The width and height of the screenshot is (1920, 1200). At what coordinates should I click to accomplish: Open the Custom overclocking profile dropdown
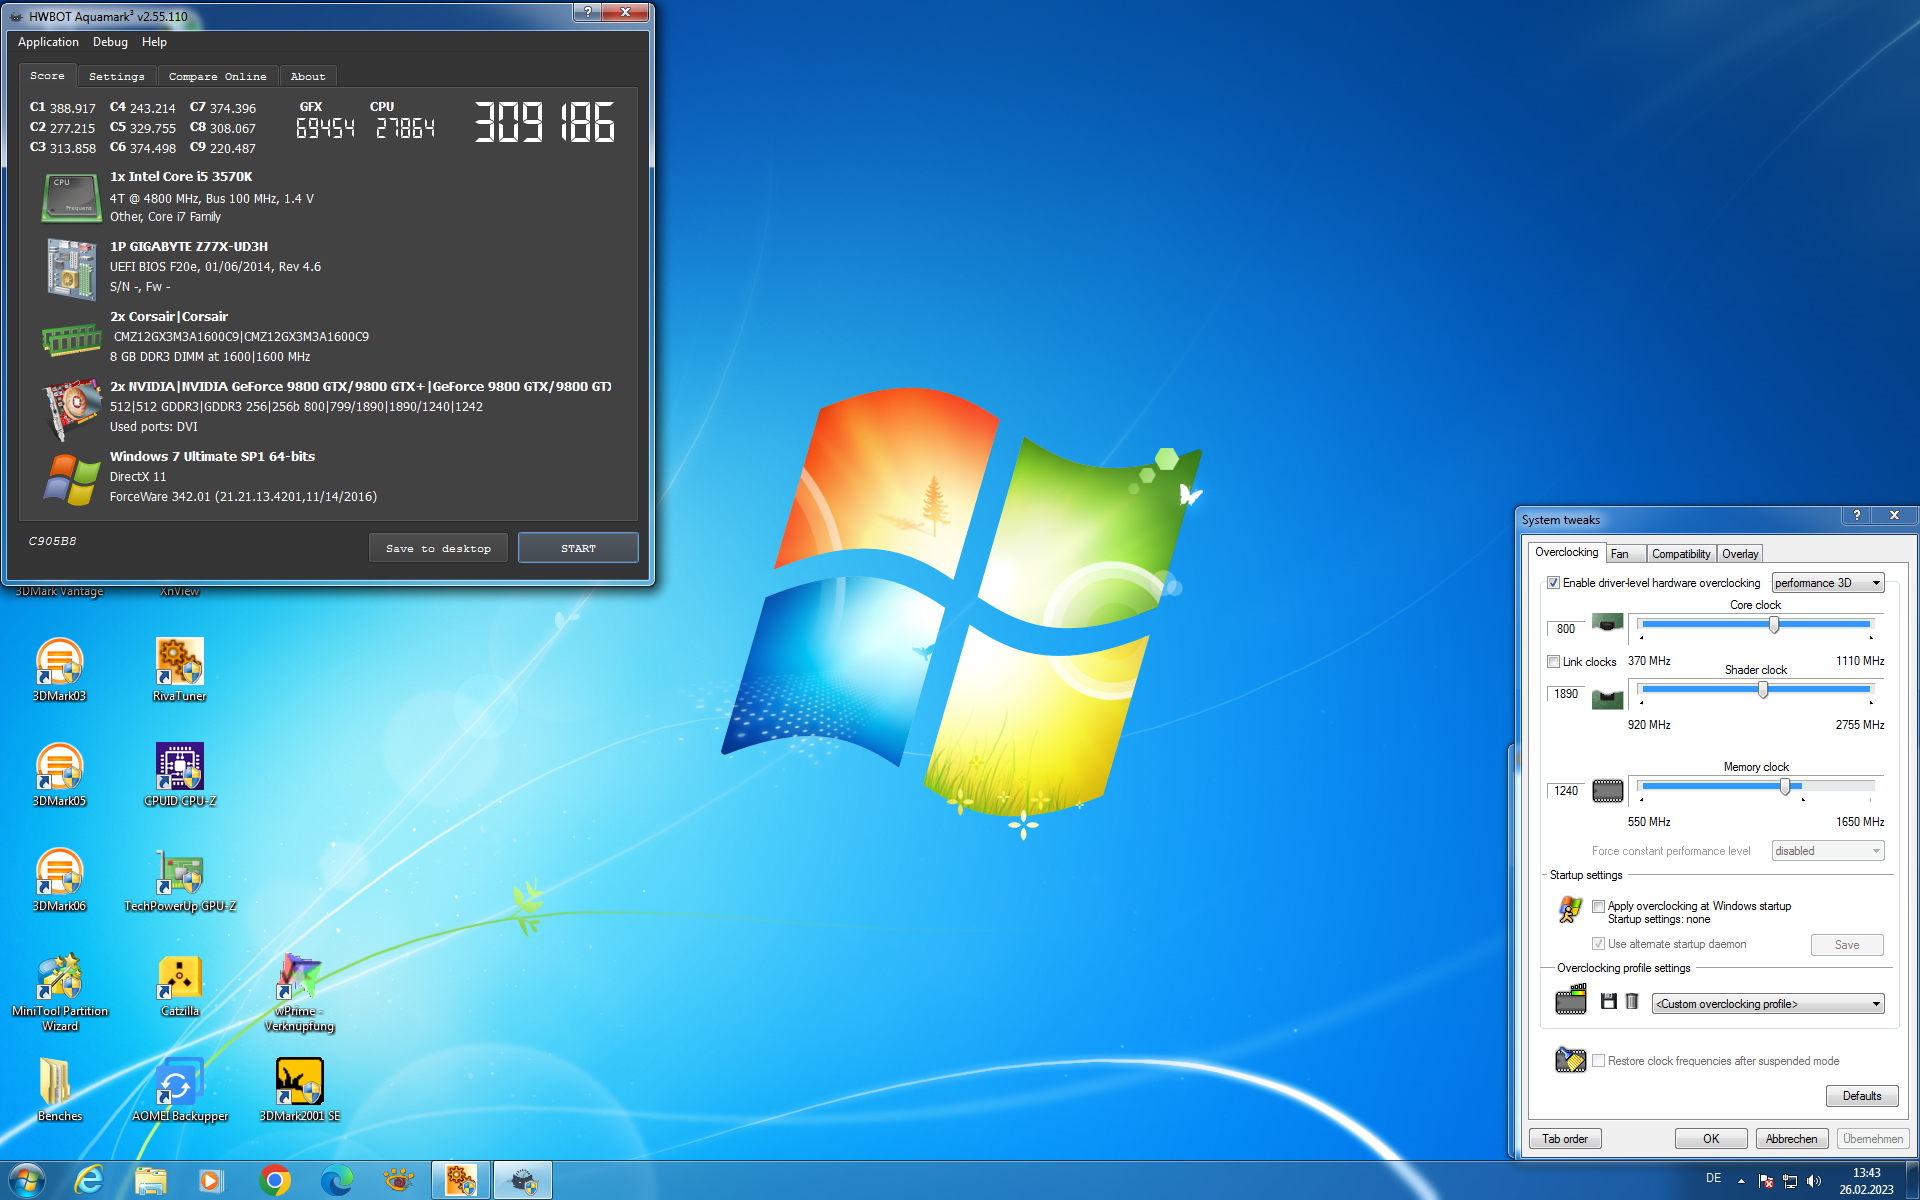(x=1767, y=1004)
